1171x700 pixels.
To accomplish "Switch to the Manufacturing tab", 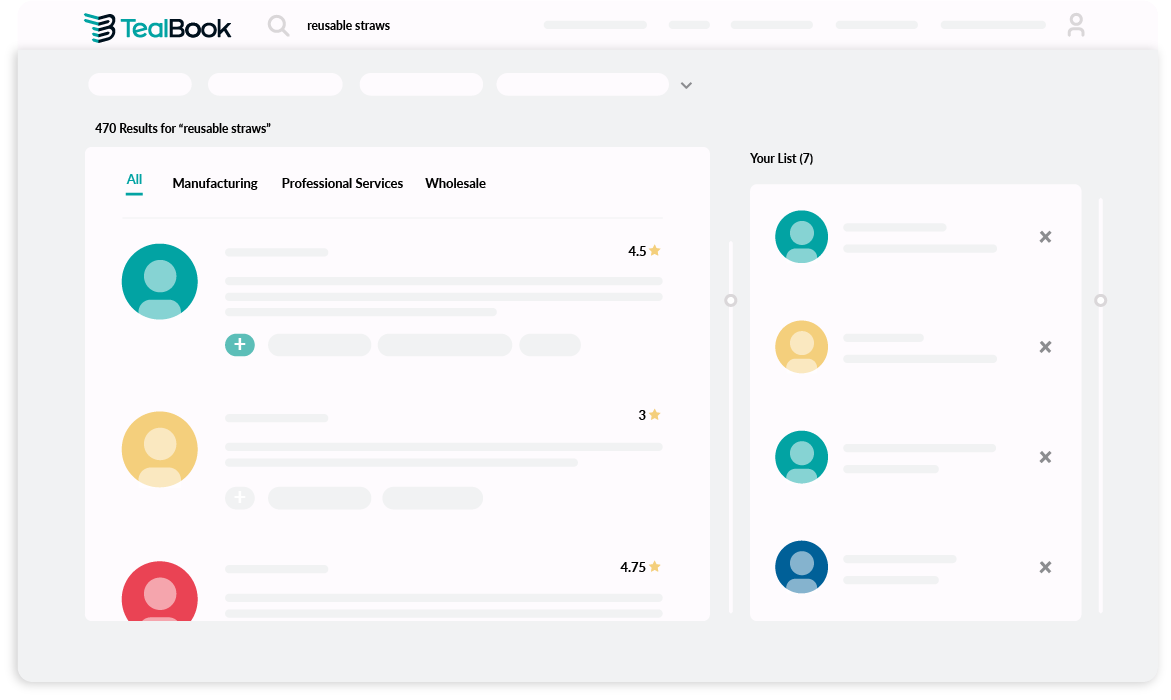I will pos(214,183).
